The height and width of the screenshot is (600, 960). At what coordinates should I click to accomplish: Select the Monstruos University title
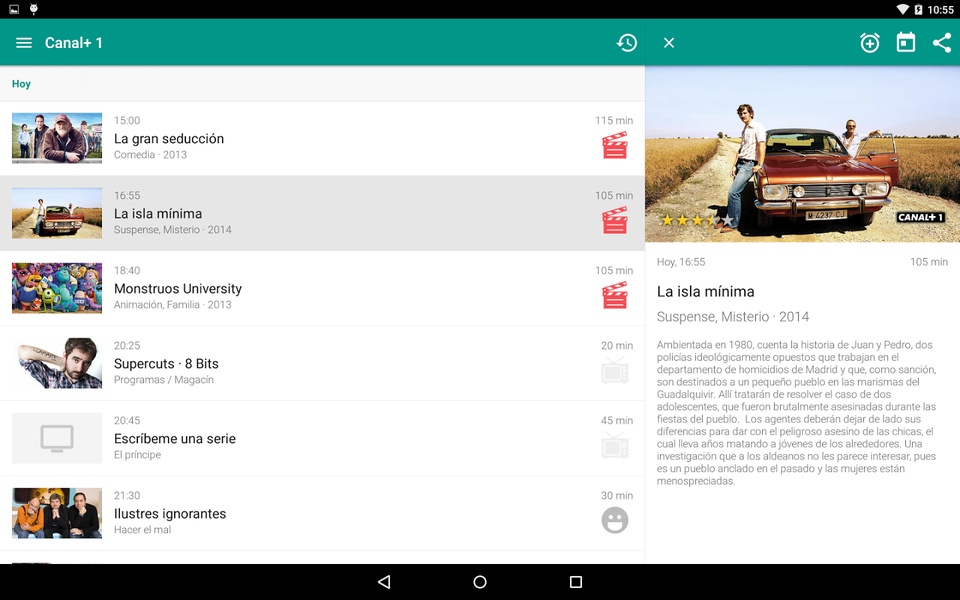(x=178, y=289)
